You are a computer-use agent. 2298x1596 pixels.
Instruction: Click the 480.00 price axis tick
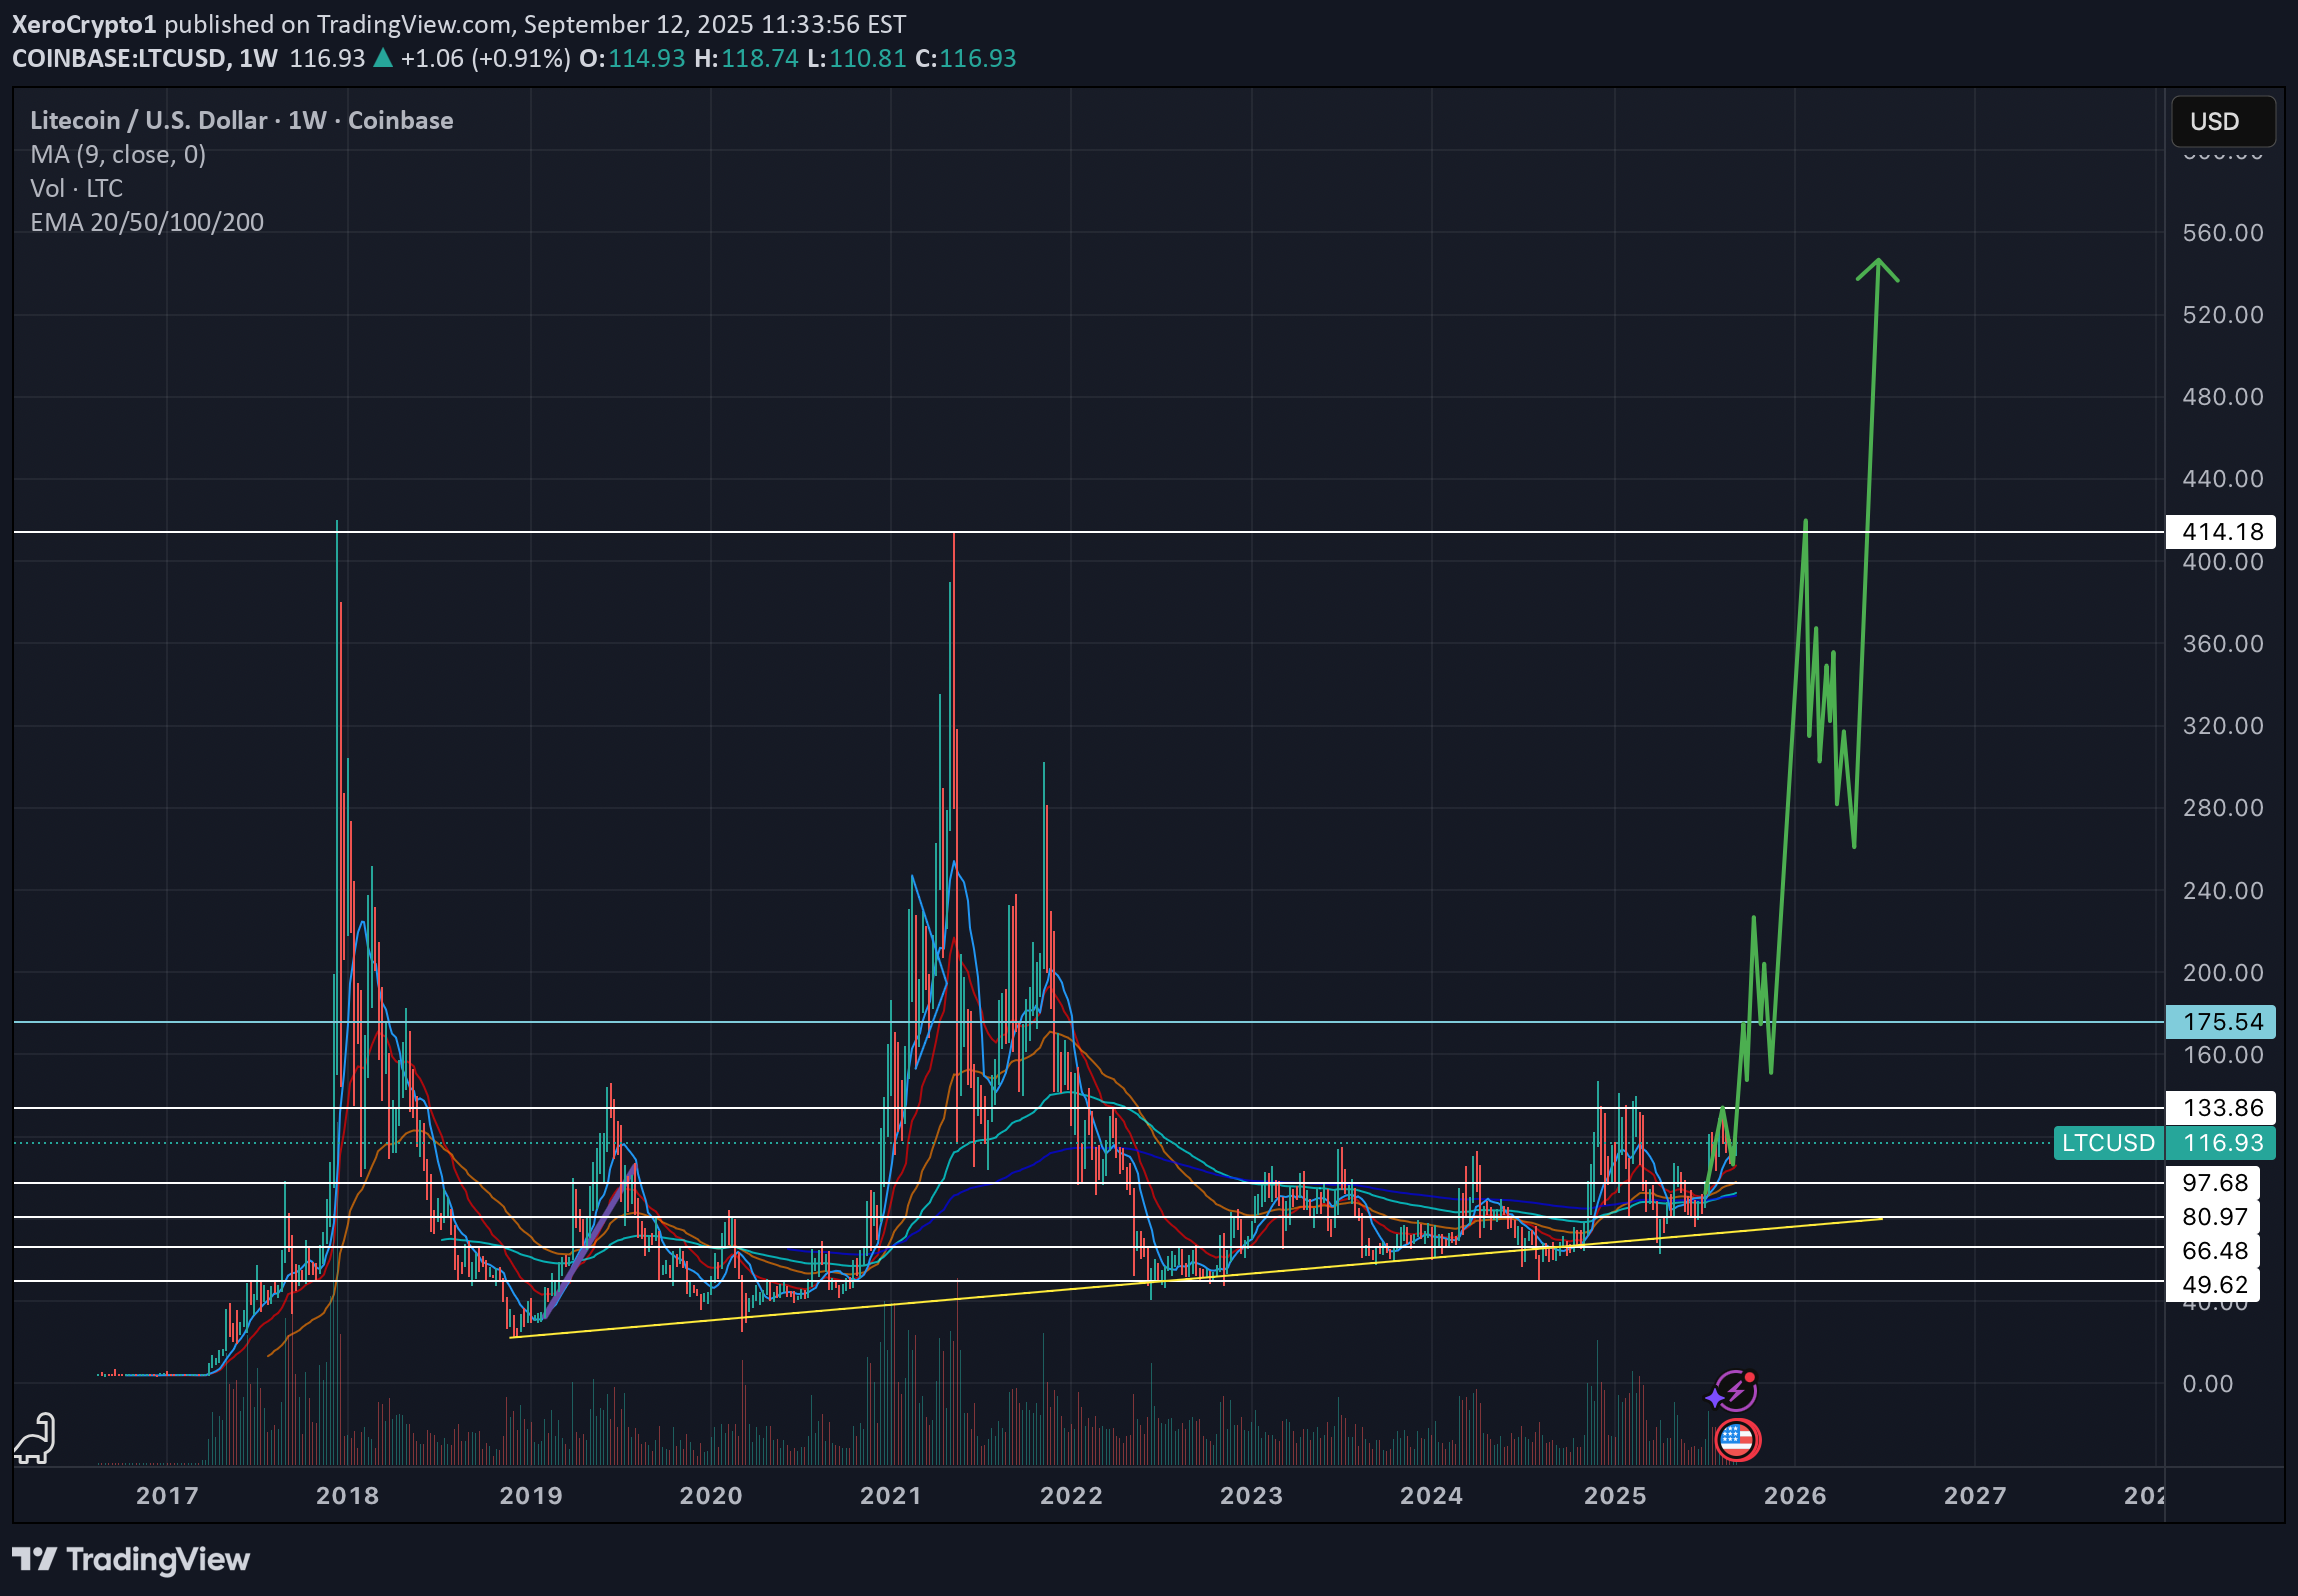pos(2223,396)
